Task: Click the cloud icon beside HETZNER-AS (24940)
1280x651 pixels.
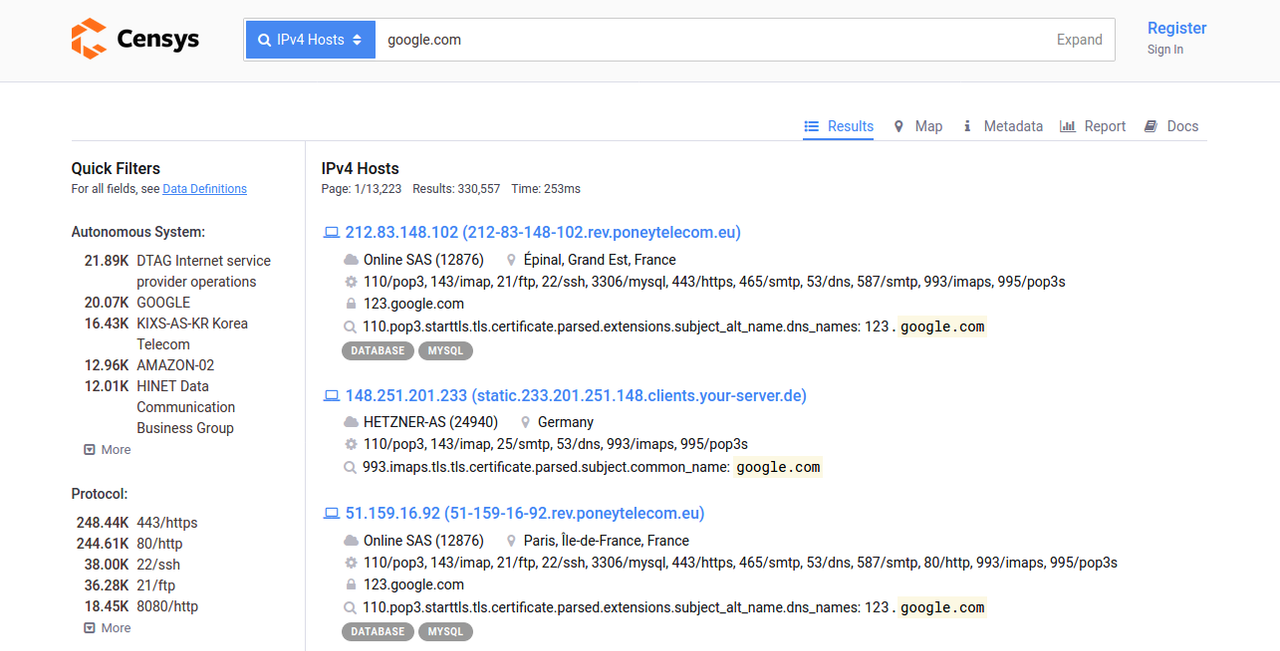Action: (351, 422)
